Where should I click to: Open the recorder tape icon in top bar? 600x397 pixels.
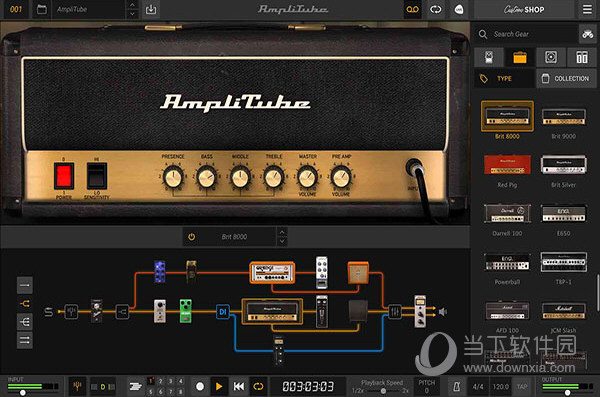[412, 9]
